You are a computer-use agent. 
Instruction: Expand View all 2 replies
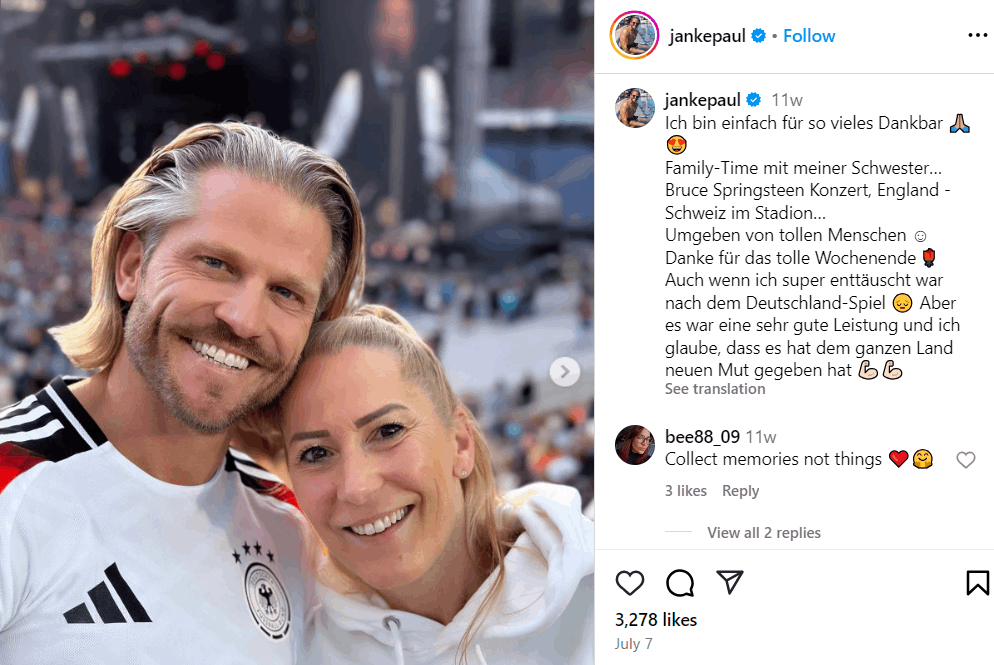tap(763, 533)
